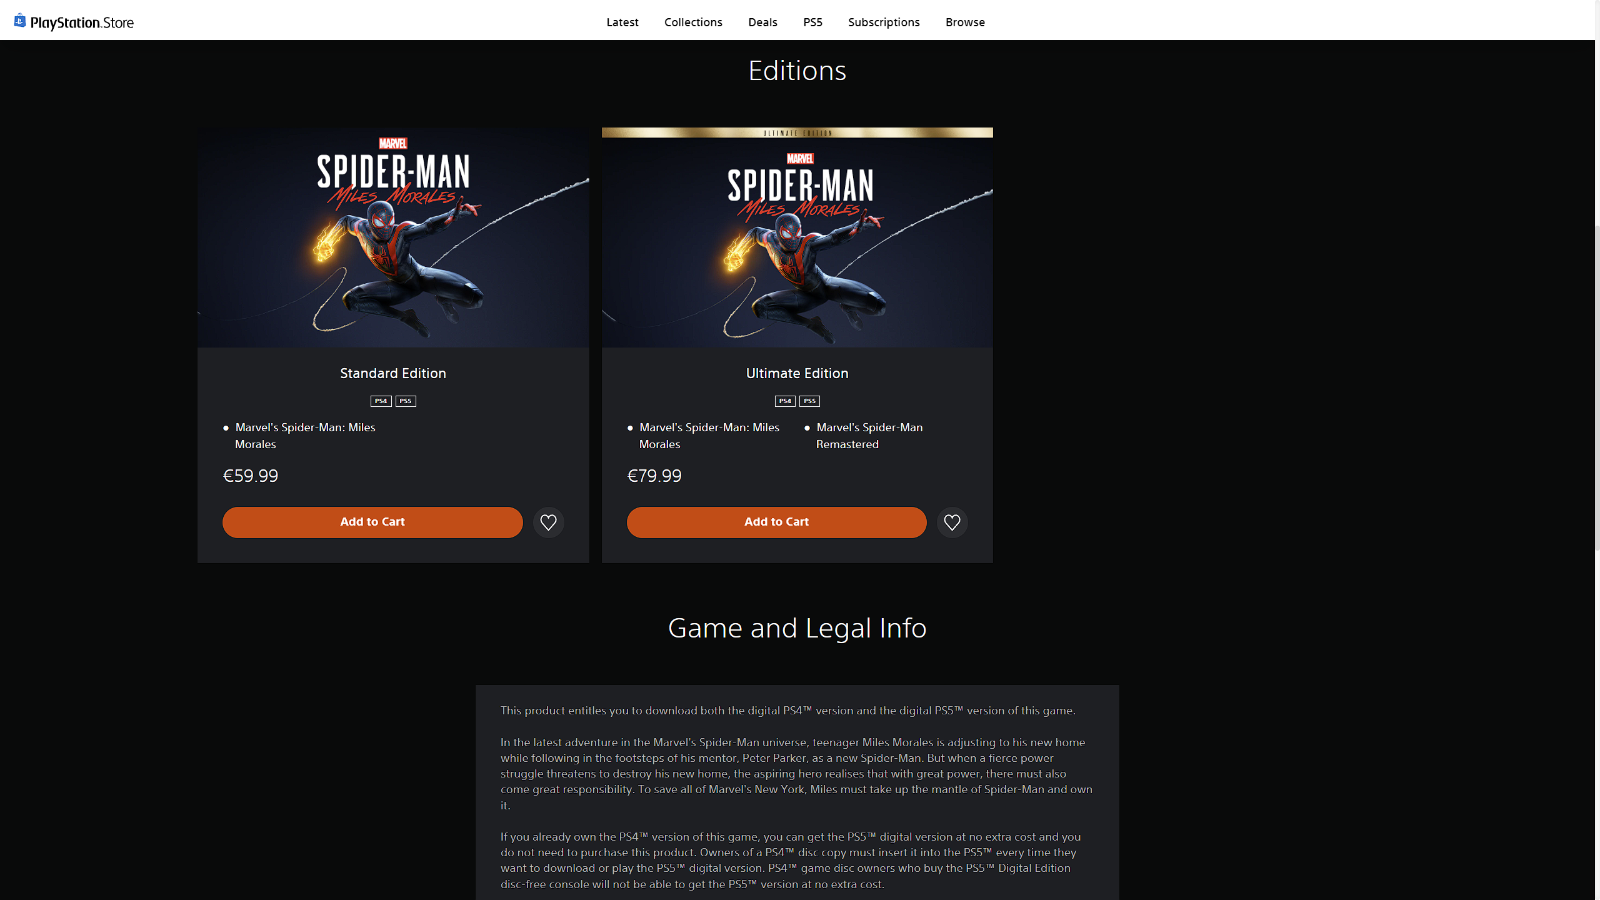
Task: Click PS4 badge under Ultimate Edition
Action: 785,401
